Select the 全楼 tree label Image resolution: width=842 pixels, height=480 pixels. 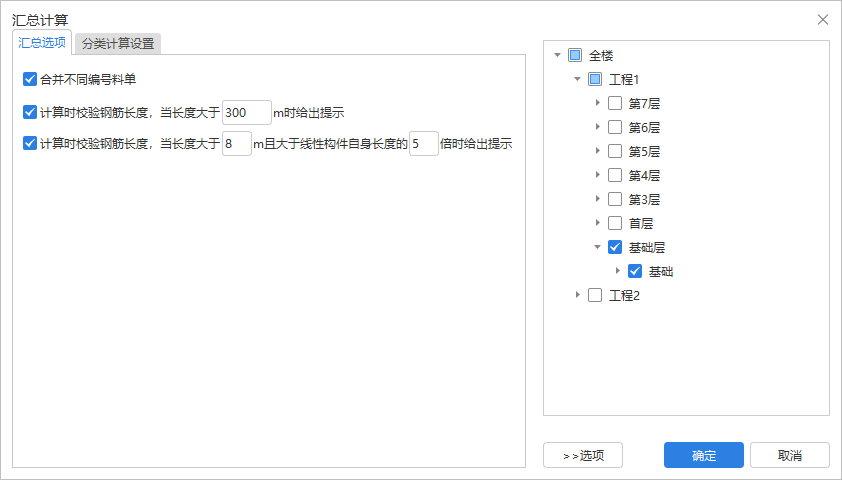click(601, 55)
